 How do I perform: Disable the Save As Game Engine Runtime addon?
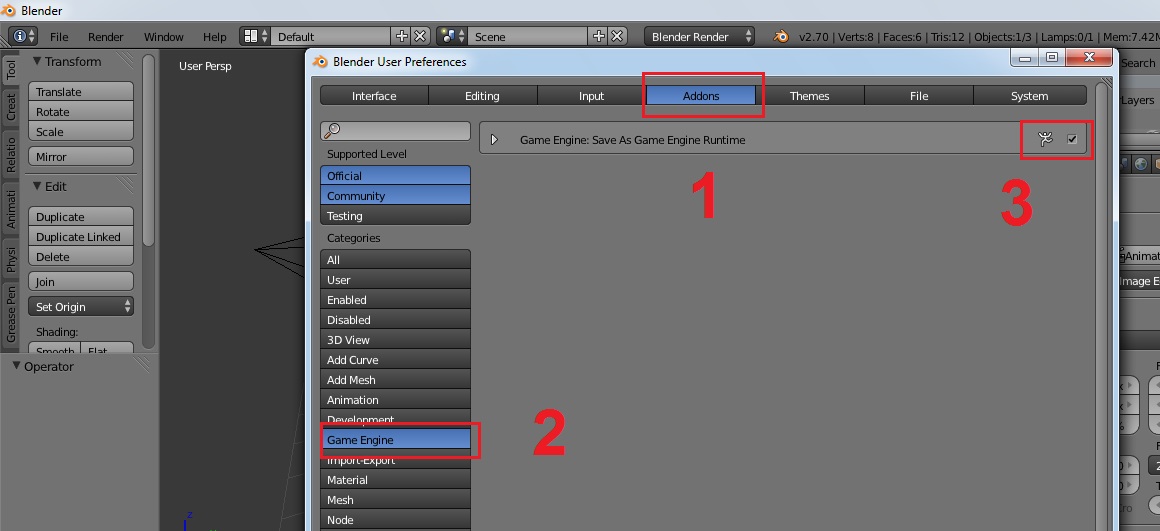pos(1072,138)
